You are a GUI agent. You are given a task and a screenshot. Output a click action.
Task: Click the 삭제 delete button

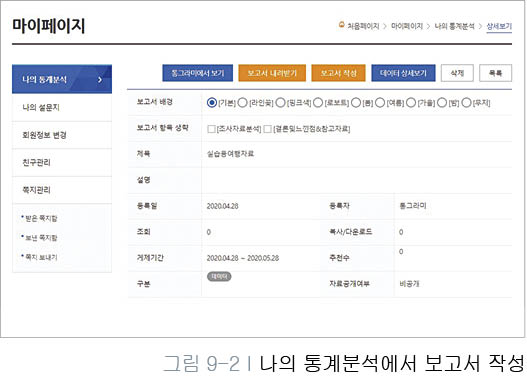(x=457, y=73)
